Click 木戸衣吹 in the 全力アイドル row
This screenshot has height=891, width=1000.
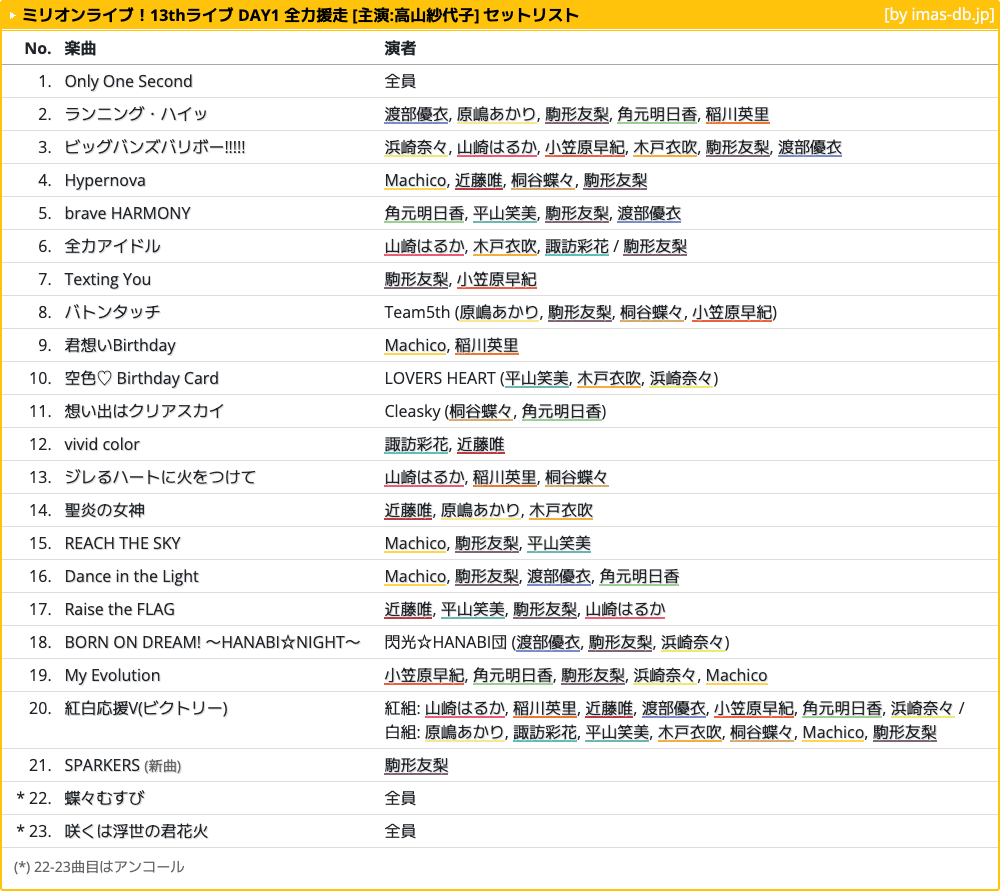pos(505,246)
